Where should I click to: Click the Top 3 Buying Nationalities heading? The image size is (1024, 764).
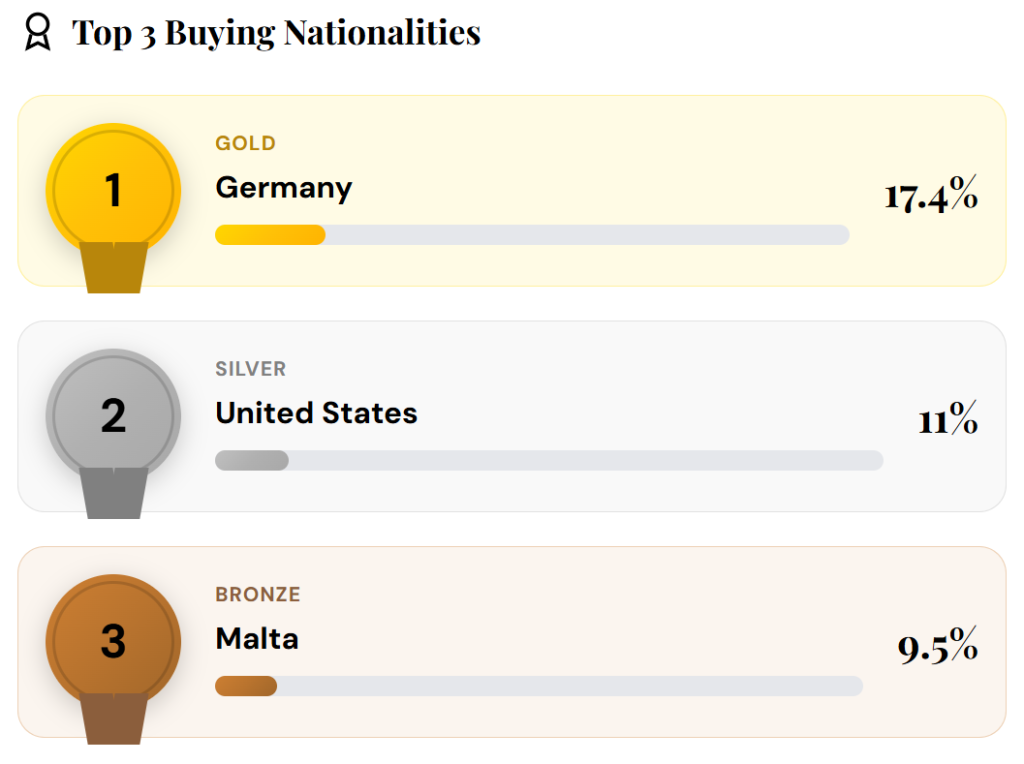pyautogui.click(x=276, y=33)
